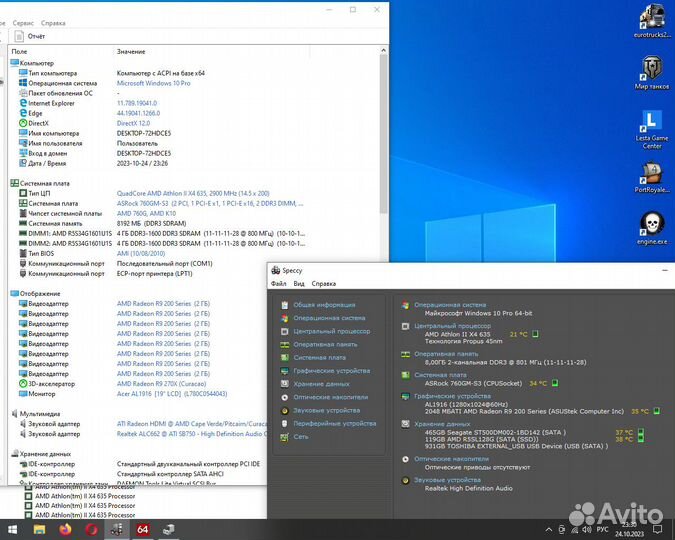
Task: Click the Internet Explorer version 11.789.19041.0 link
Action: click(x=137, y=103)
